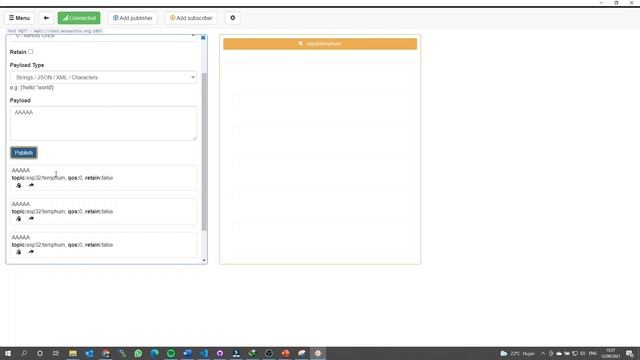640x360 pixels.
Task: Click the scrollbar down arrow in publisher panel
Action: pos(204,260)
